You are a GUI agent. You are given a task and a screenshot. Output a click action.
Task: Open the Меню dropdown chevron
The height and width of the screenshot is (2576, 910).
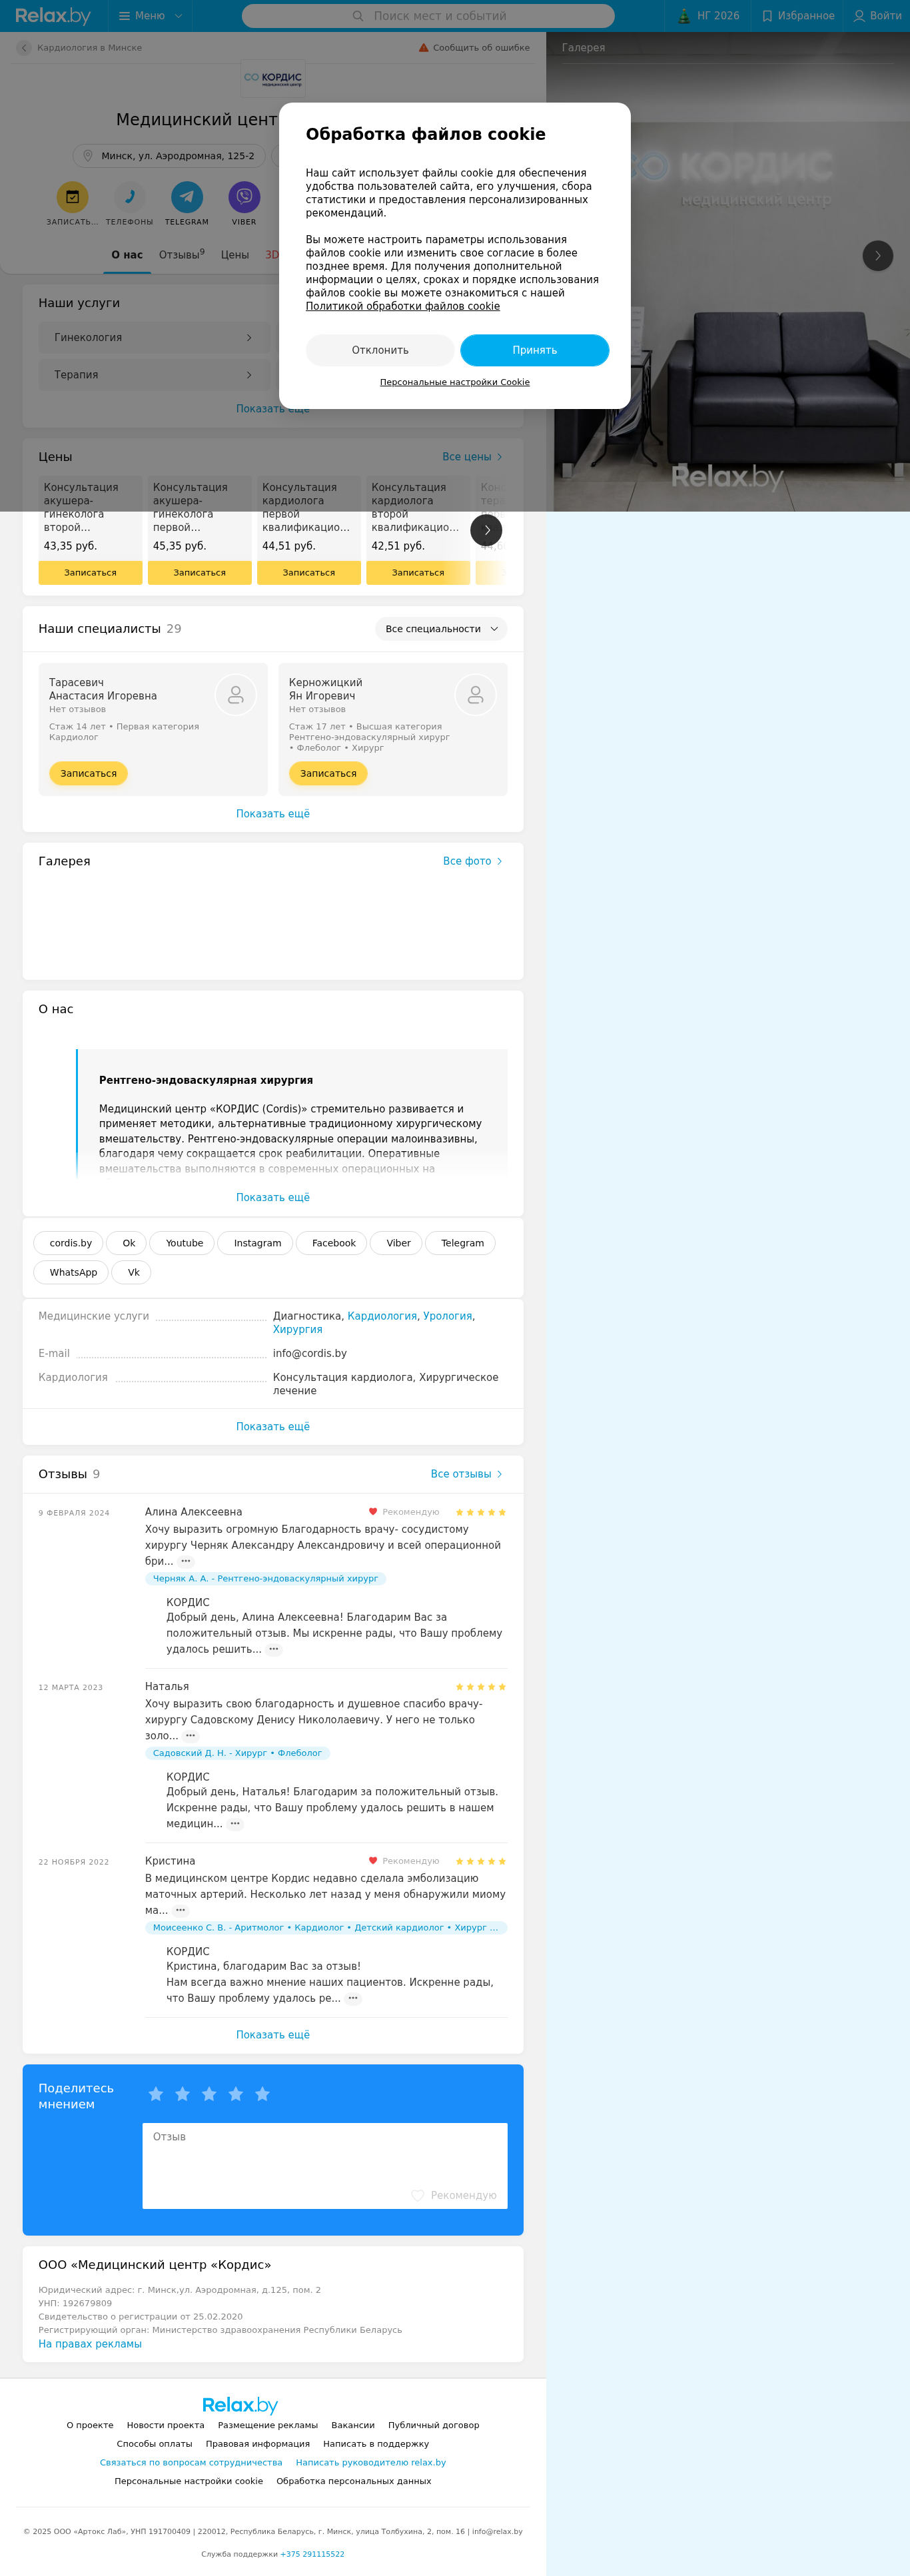click(x=179, y=16)
